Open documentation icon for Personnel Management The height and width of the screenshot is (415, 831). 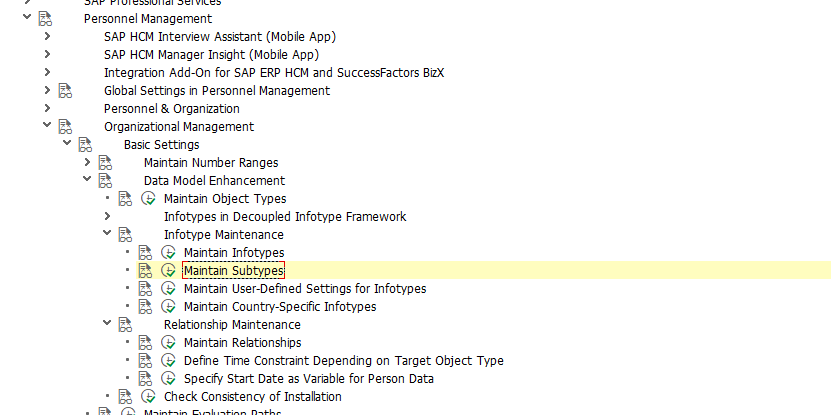[45, 19]
